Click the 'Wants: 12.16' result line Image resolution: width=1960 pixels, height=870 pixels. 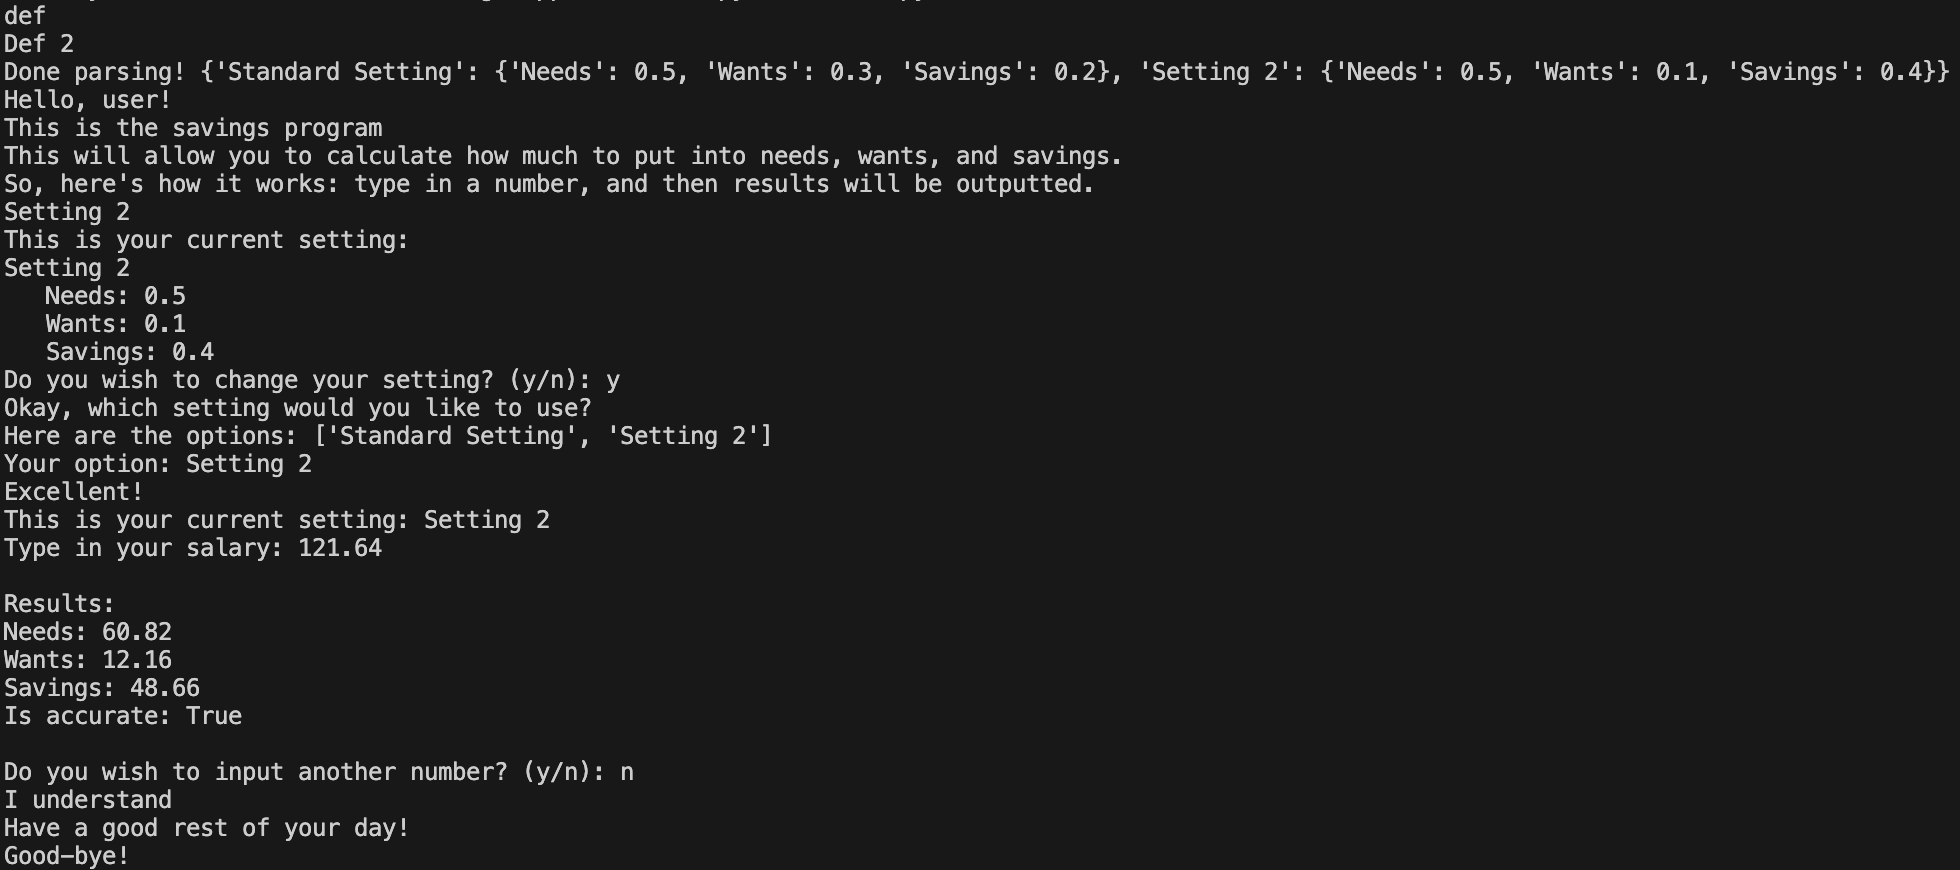(x=88, y=660)
